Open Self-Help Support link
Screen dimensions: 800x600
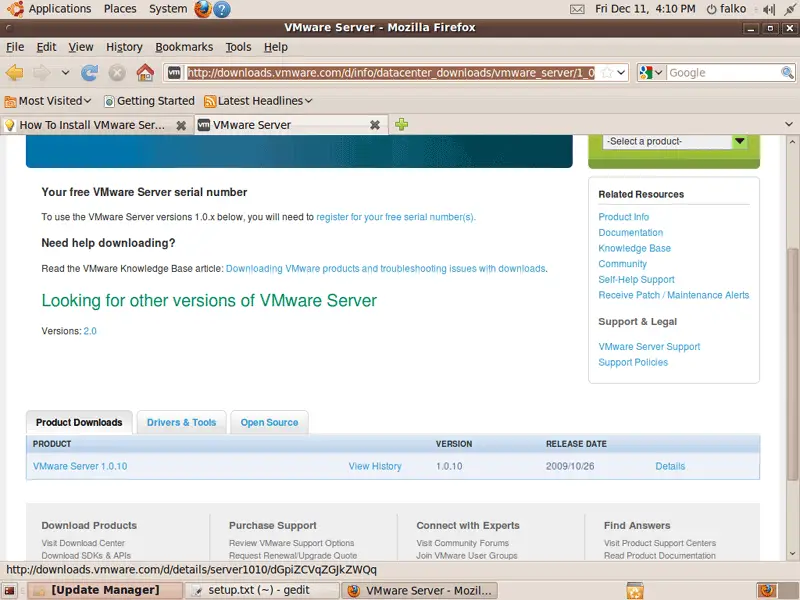636,280
